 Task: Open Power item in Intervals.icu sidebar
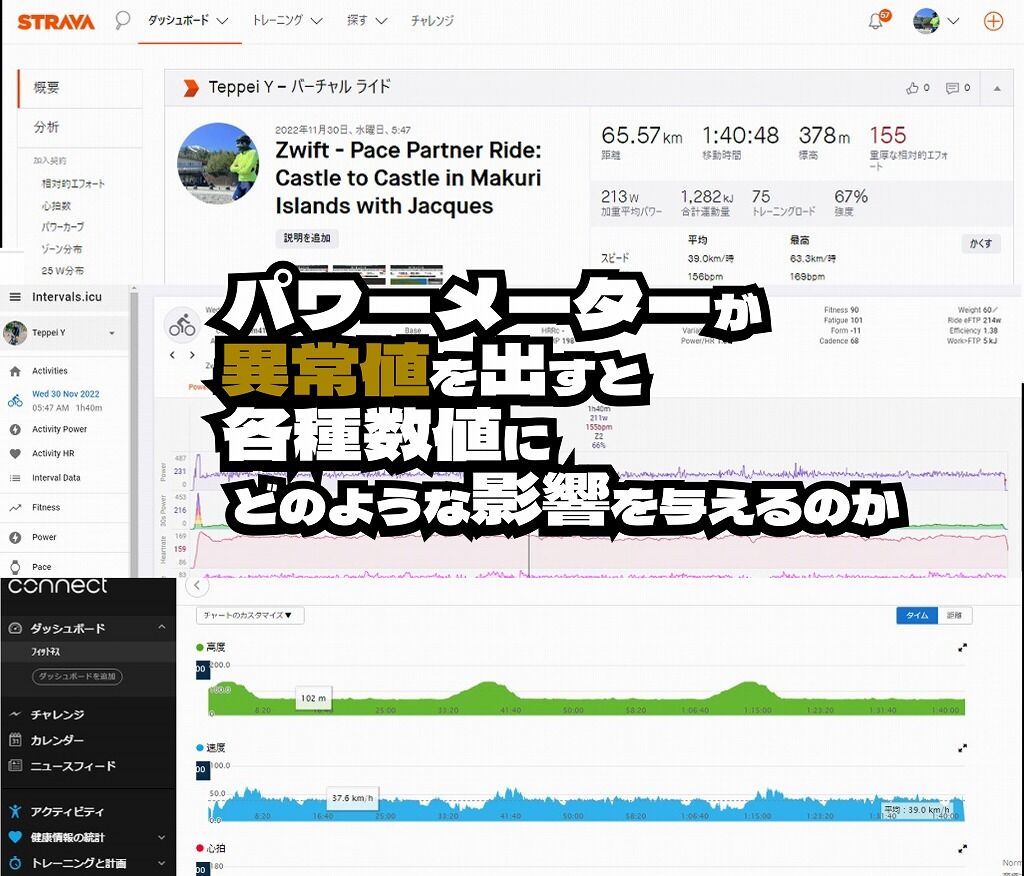pos(44,537)
